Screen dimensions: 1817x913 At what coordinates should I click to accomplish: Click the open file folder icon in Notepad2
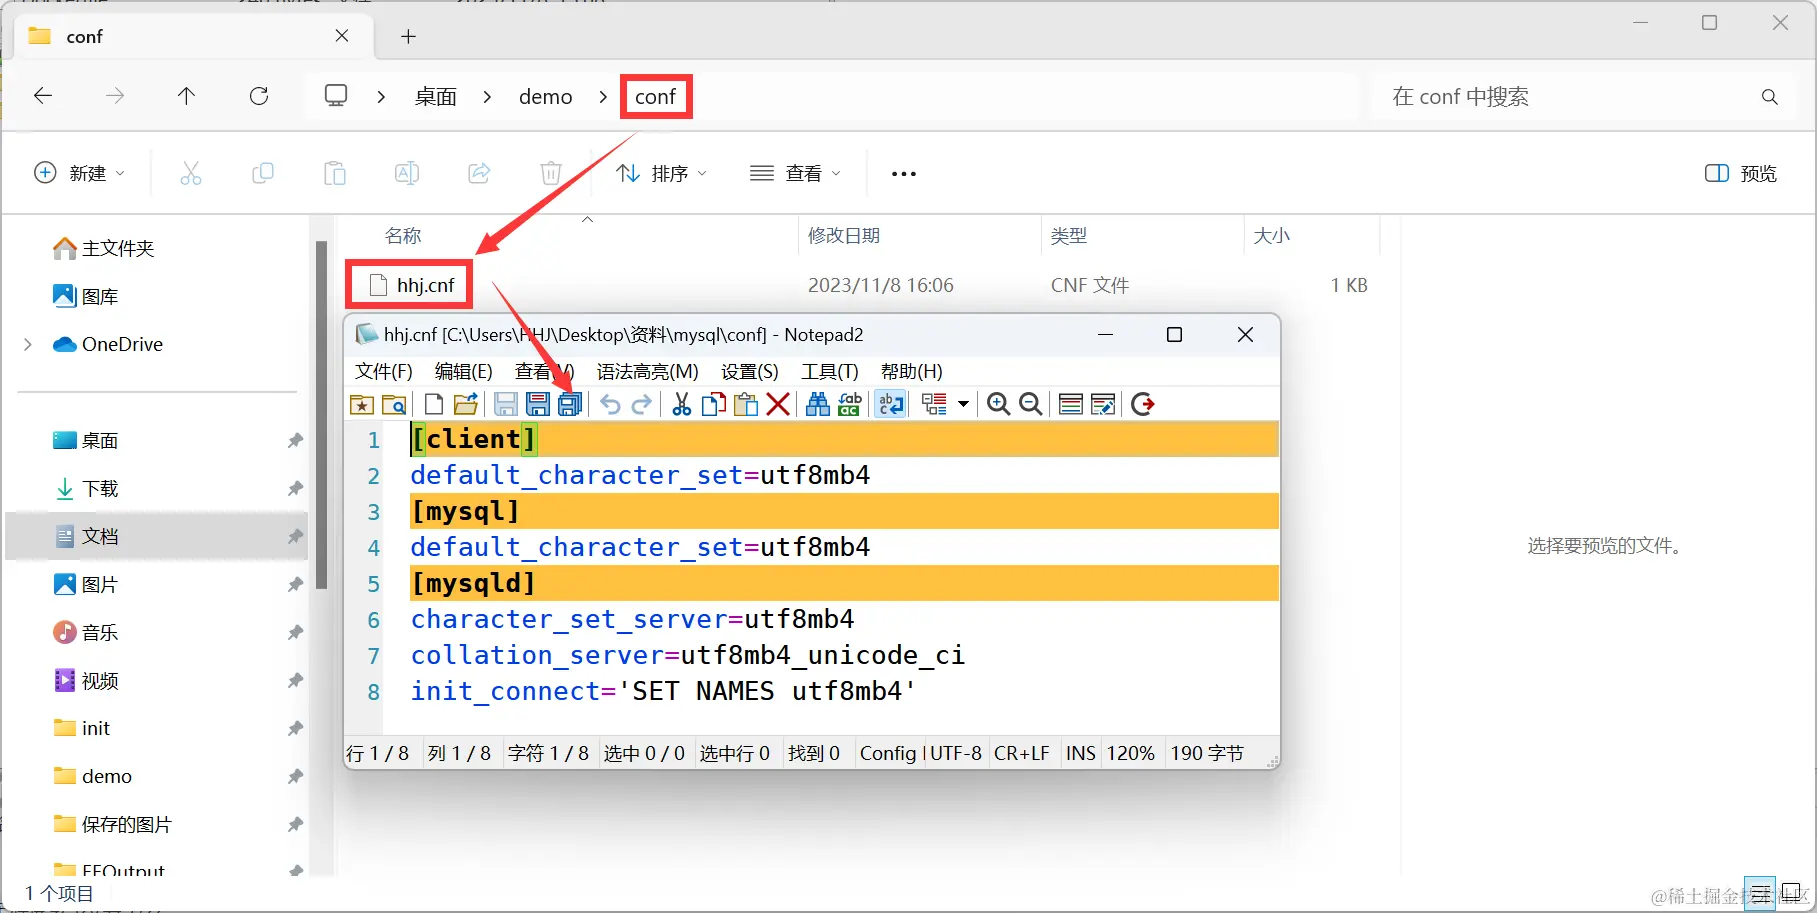tap(466, 404)
